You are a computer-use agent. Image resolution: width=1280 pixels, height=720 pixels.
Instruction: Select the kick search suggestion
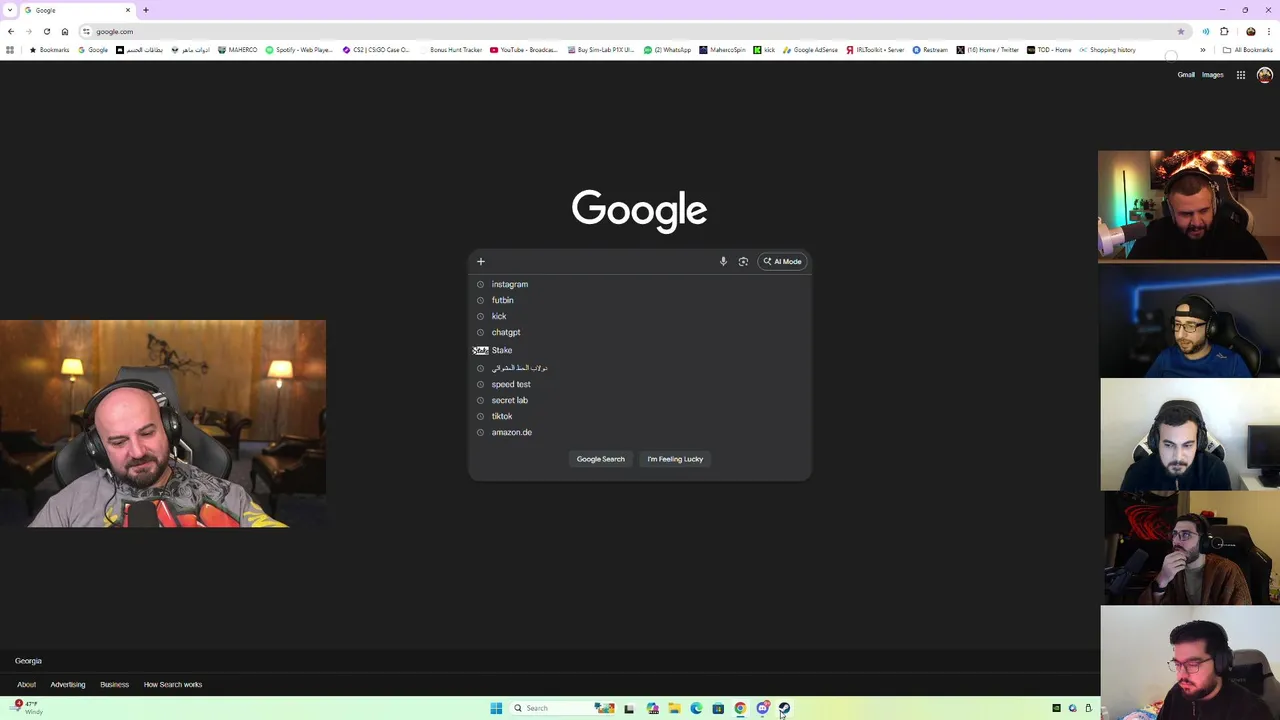640,316
